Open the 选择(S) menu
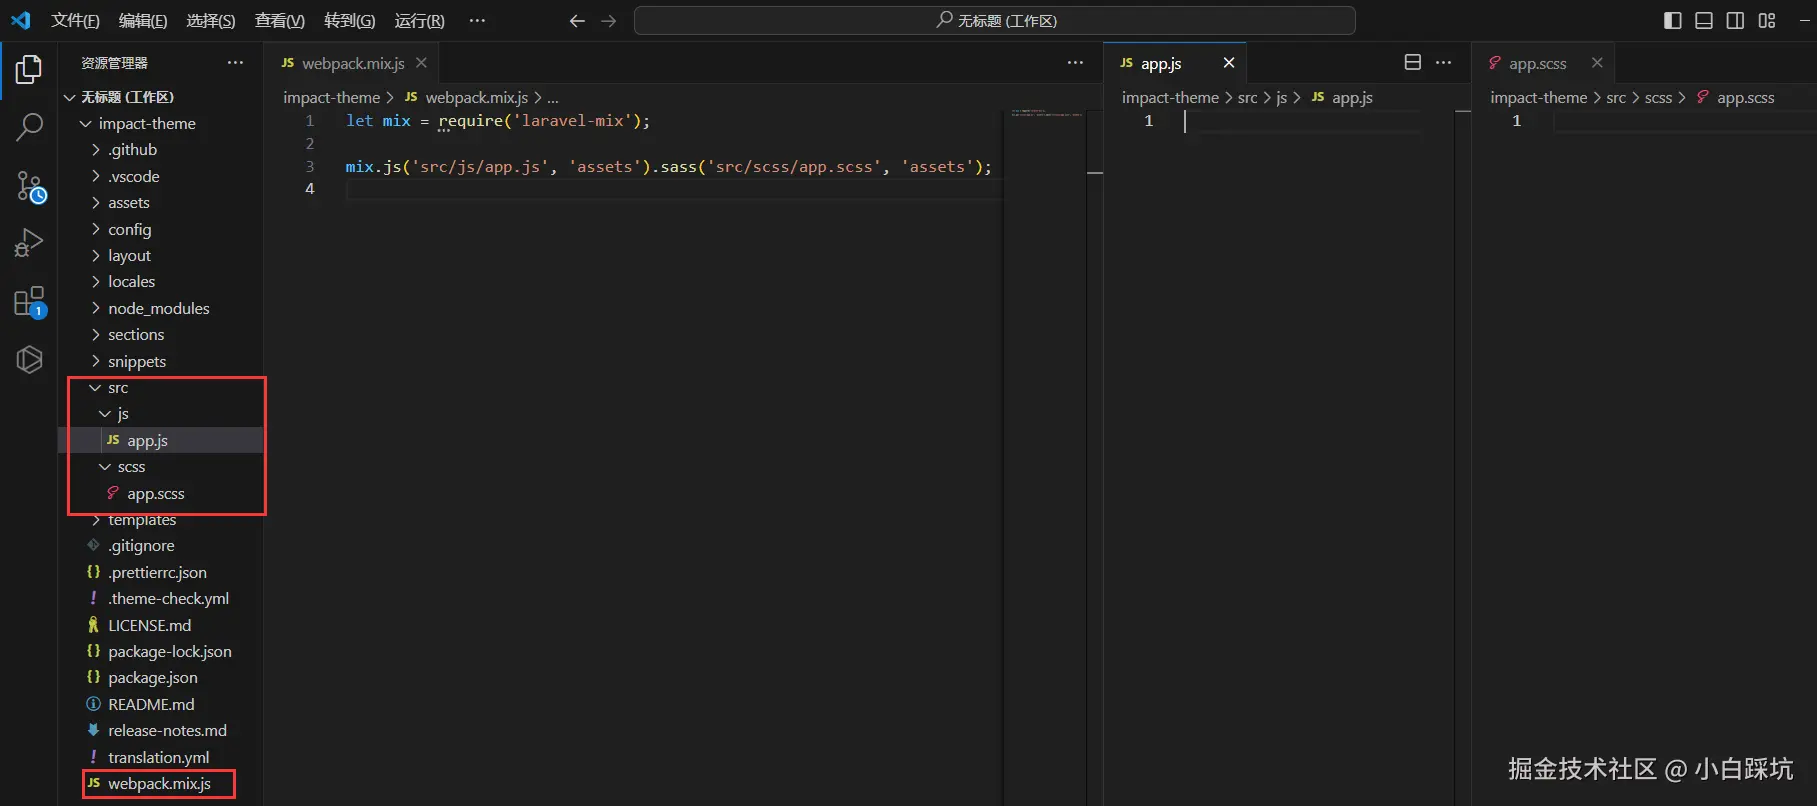 coord(211,21)
